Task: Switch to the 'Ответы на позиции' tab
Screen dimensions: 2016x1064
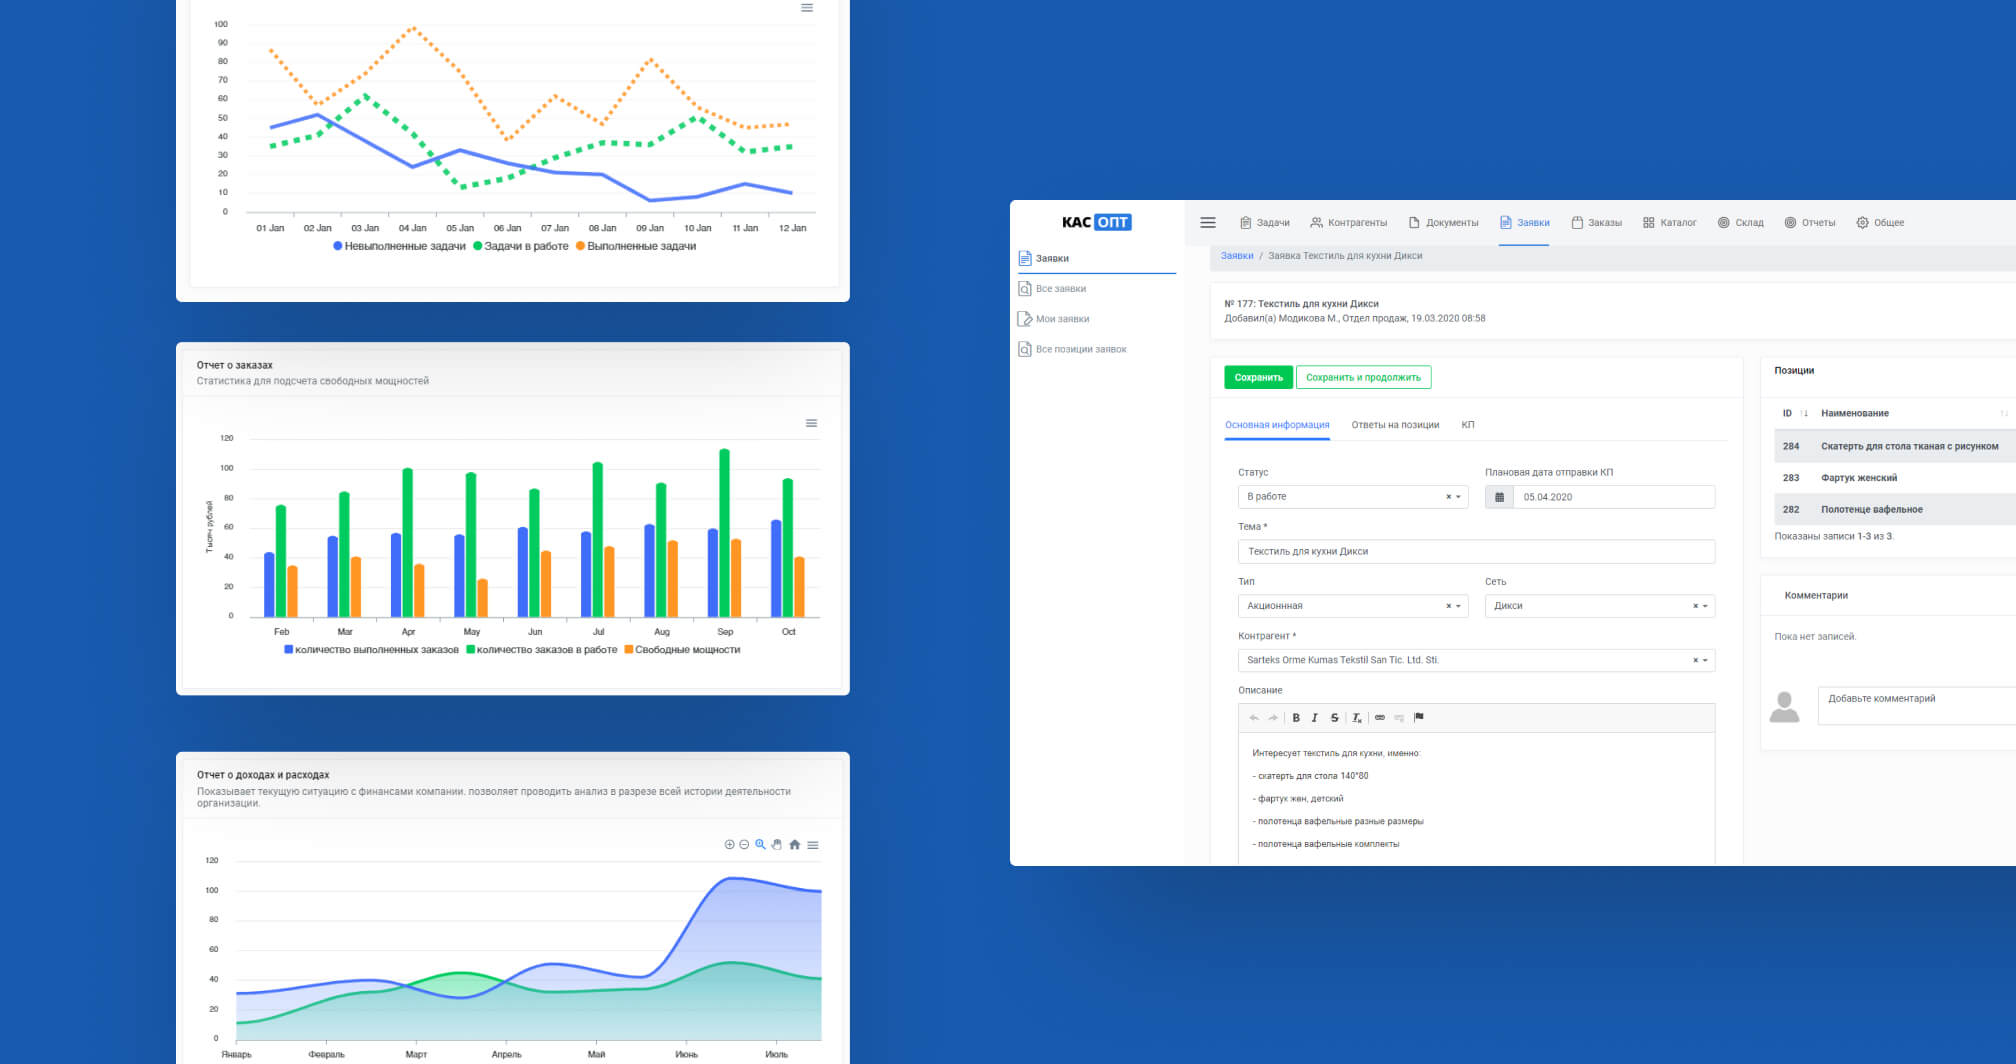Action: [x=1395, y=425]
